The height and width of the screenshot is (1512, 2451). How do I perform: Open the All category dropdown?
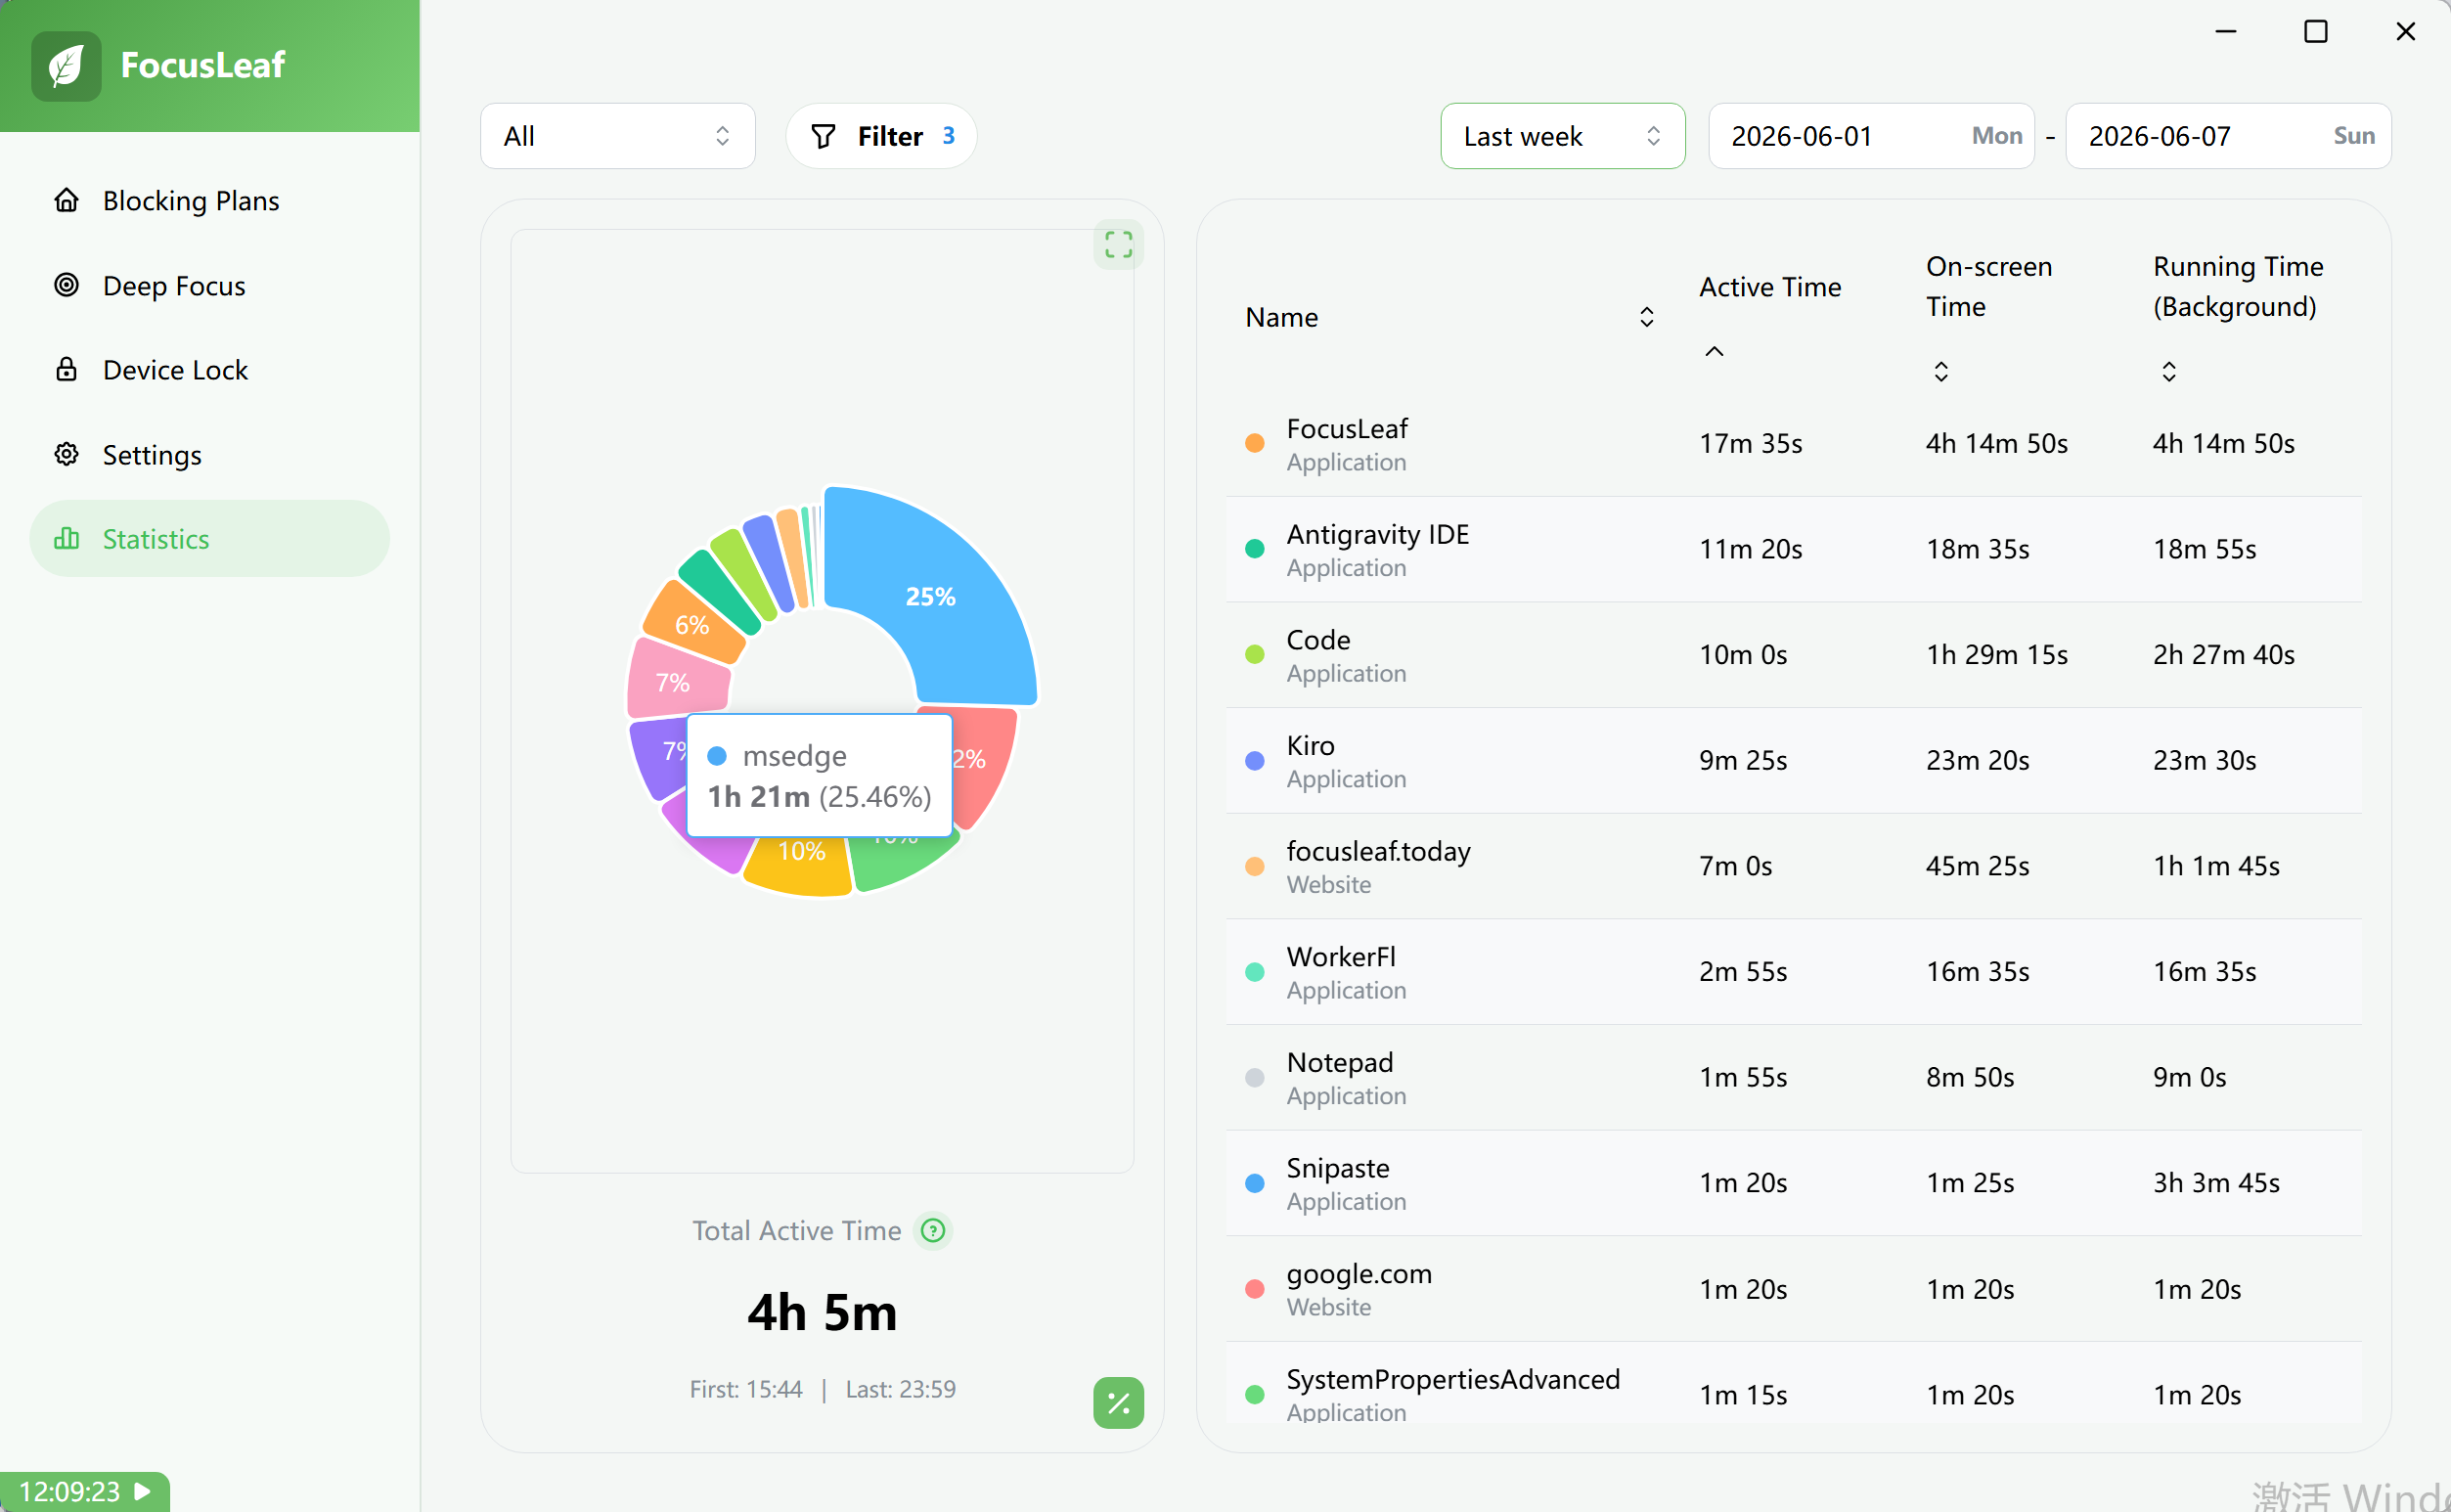coord(617,136)
